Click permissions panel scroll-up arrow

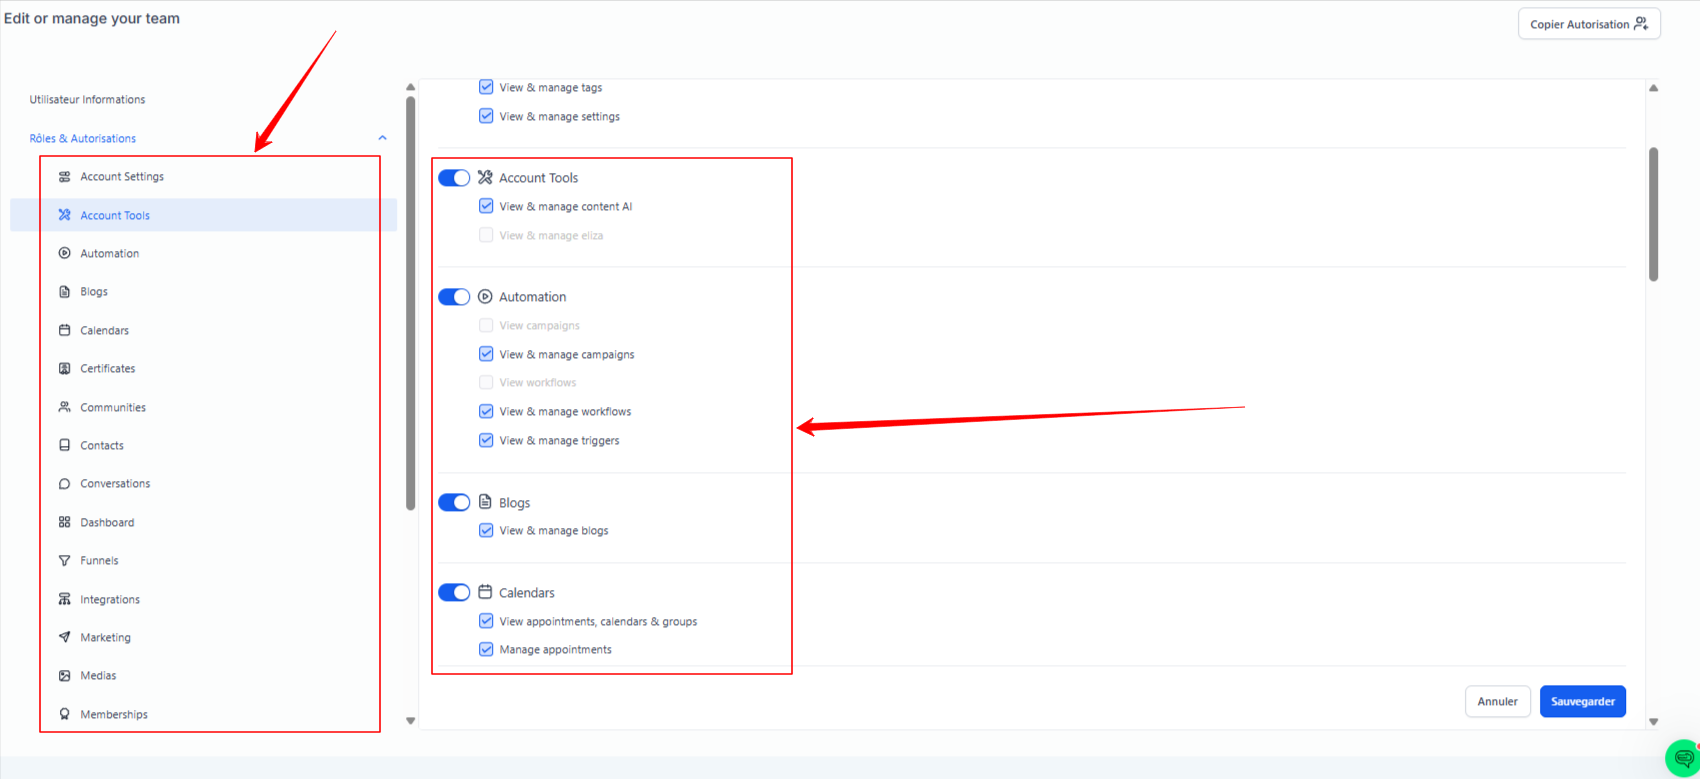[x=1653, y=88]
